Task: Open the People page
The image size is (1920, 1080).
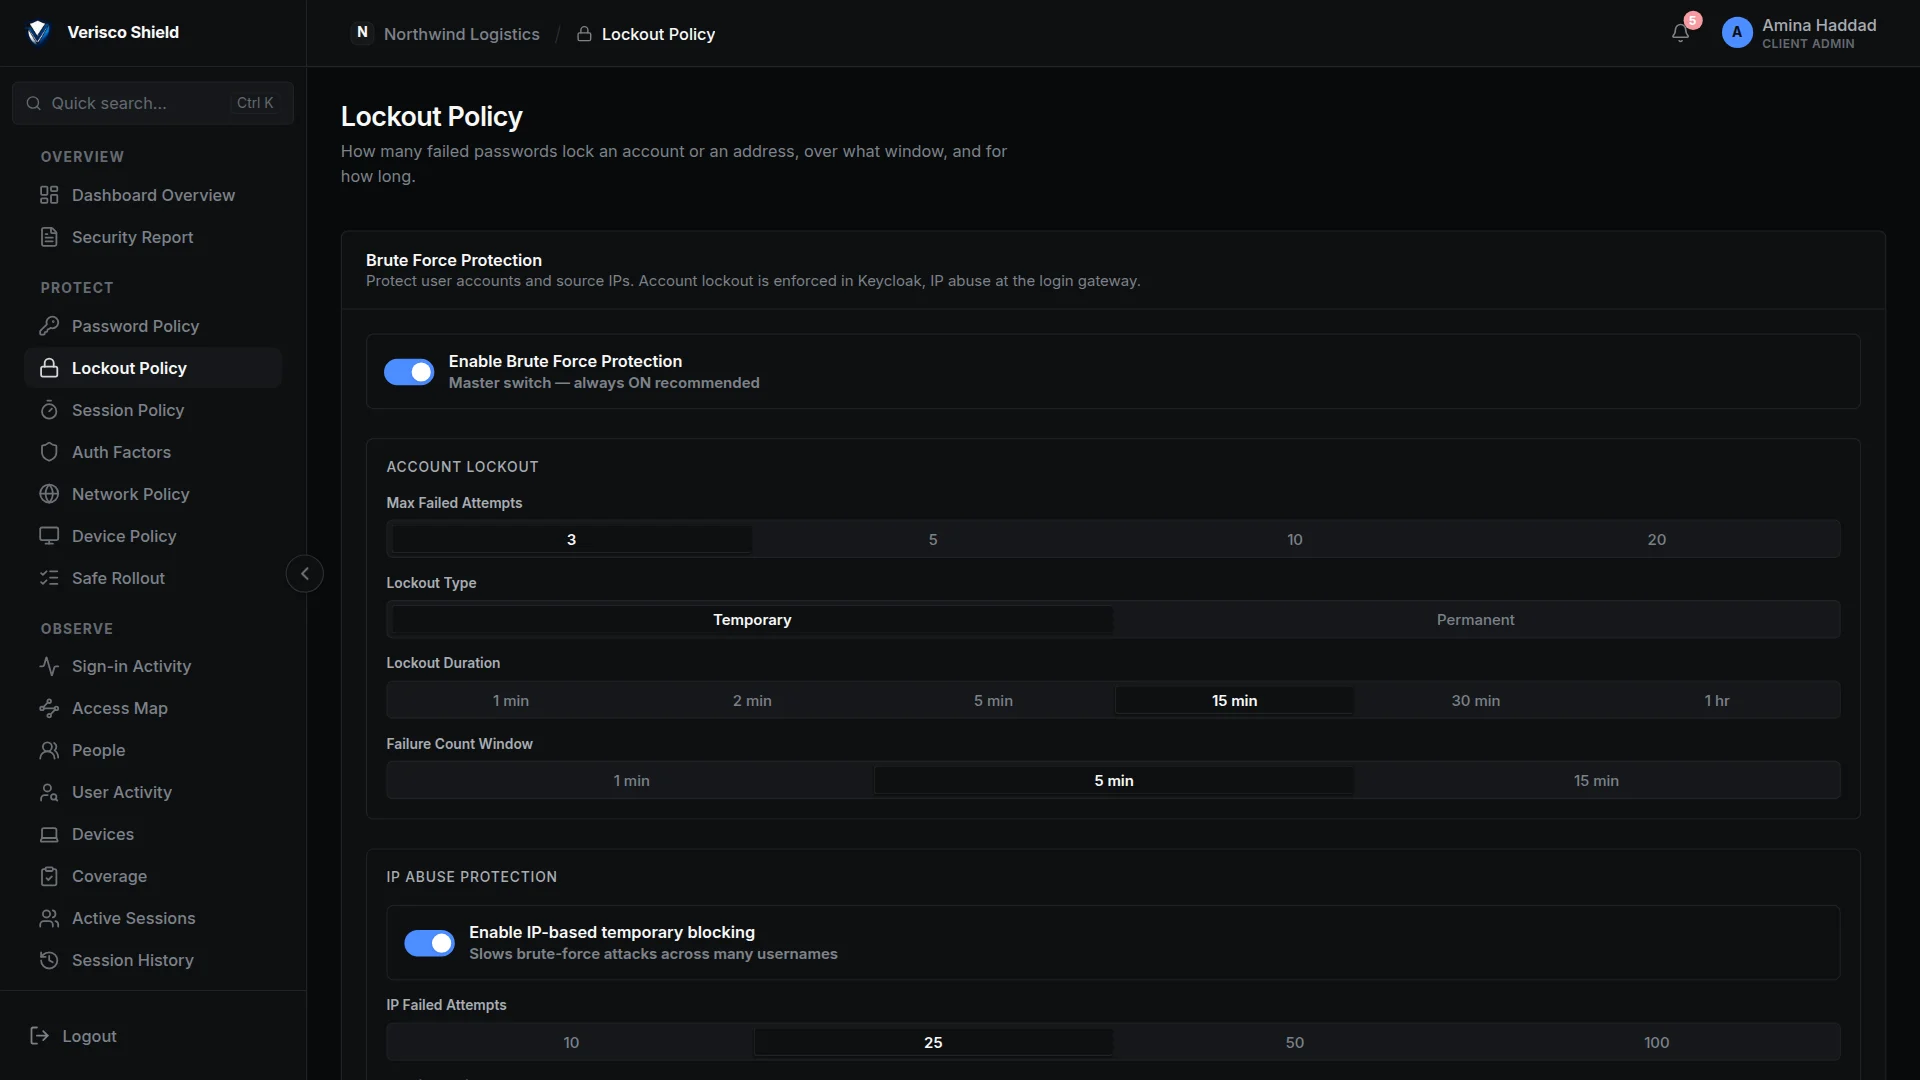Action: click(x=153, y=750)
